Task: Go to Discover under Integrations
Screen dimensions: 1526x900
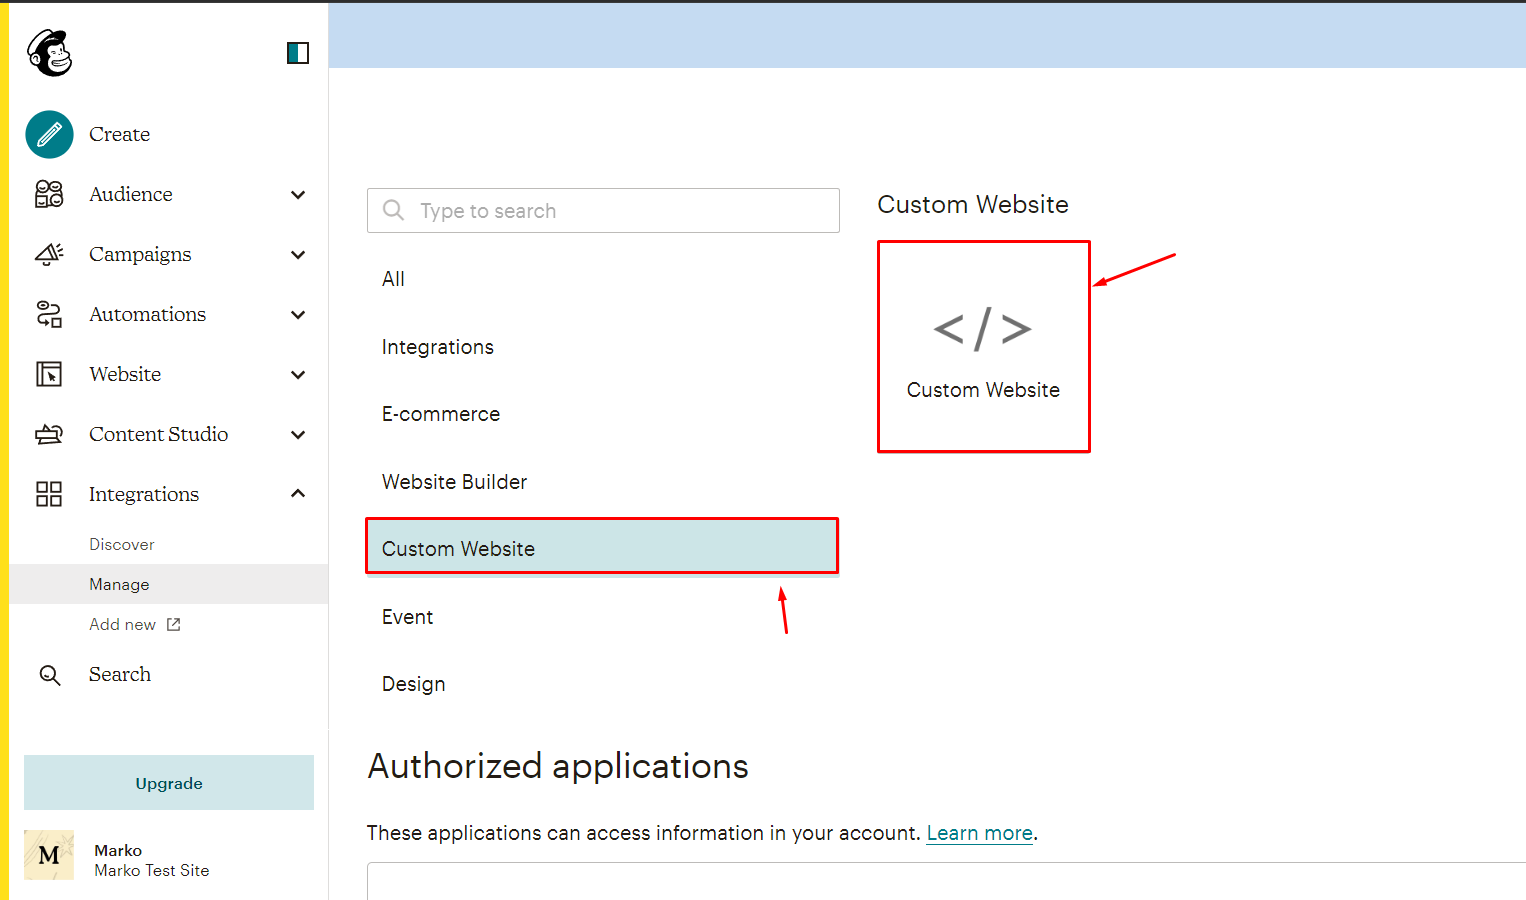Action: 122,544
